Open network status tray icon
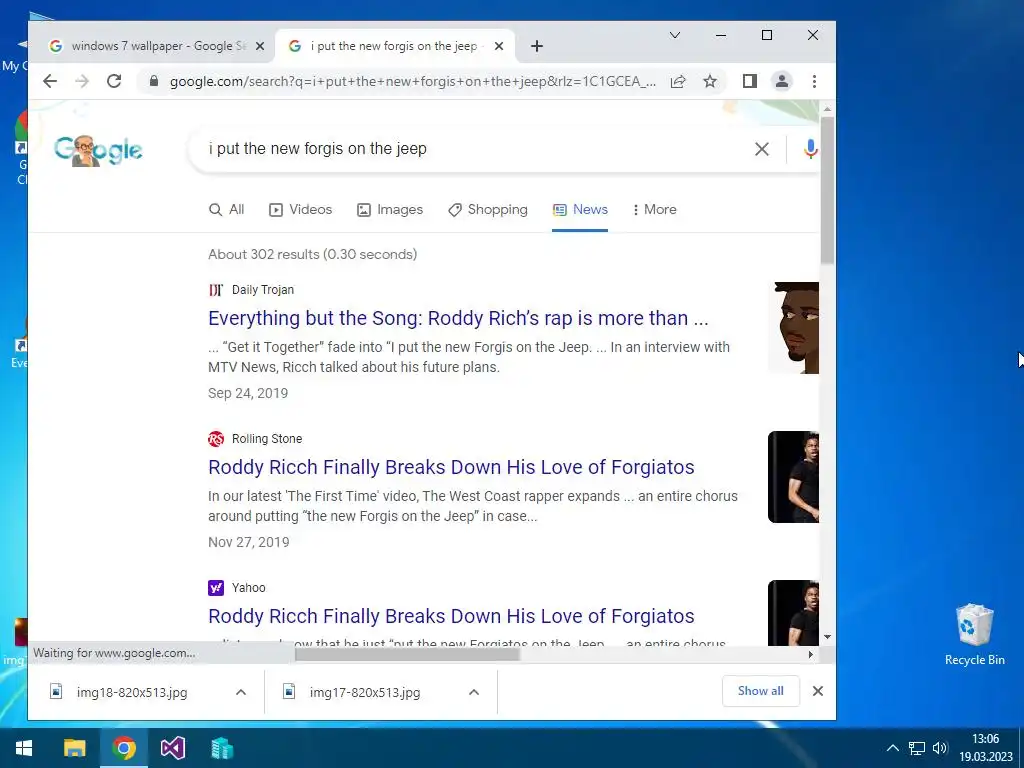This screenshot has height=768, width=1024. click(x=917, y=748)
